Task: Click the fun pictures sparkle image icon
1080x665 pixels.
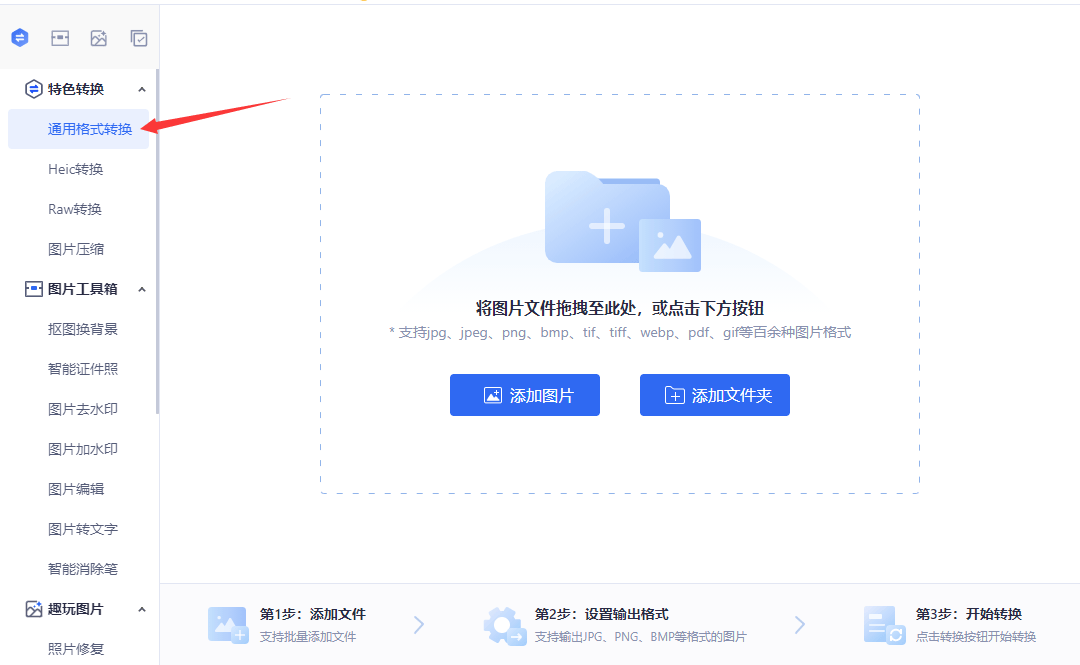Action: 98,37
